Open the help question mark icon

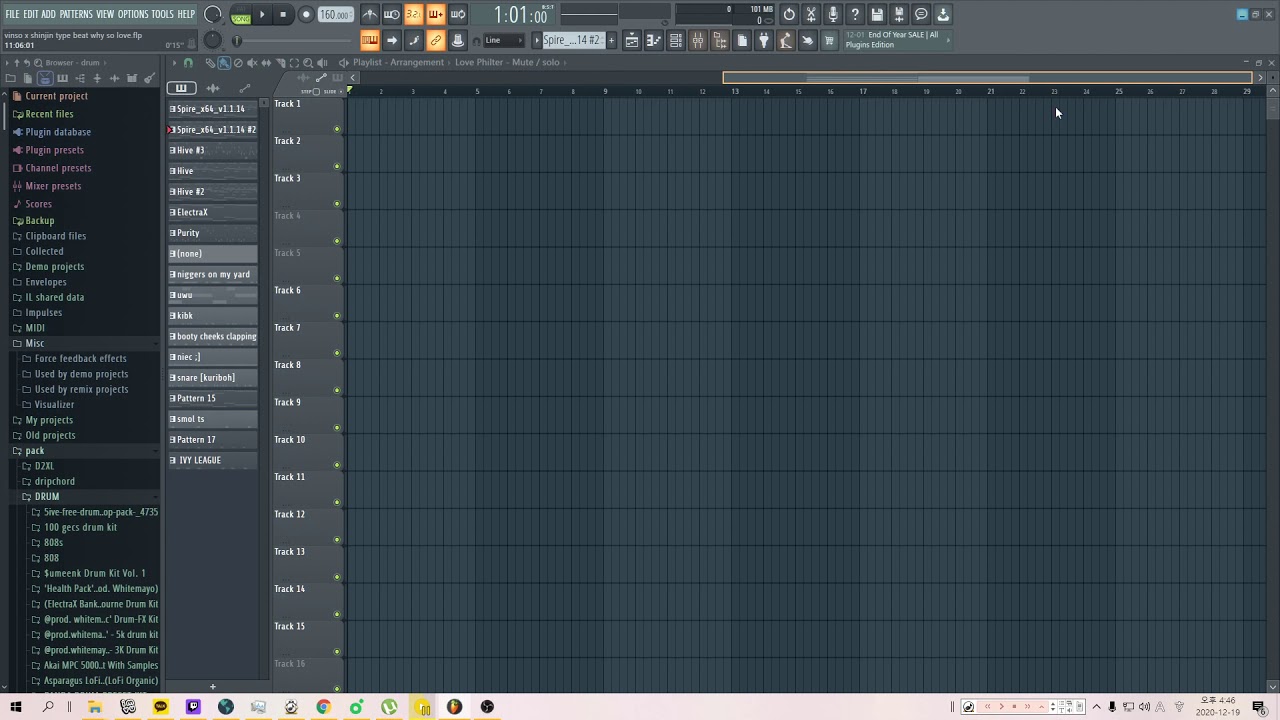pyautogui.click(x=855, y=14)
